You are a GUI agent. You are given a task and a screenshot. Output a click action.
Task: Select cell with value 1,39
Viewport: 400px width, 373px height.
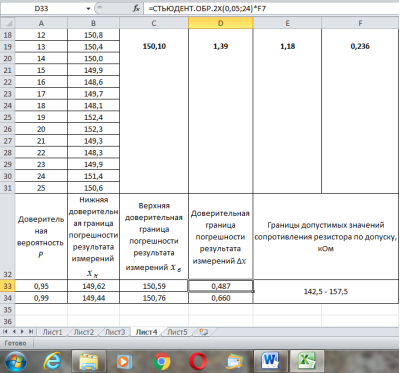coord(221,46)
